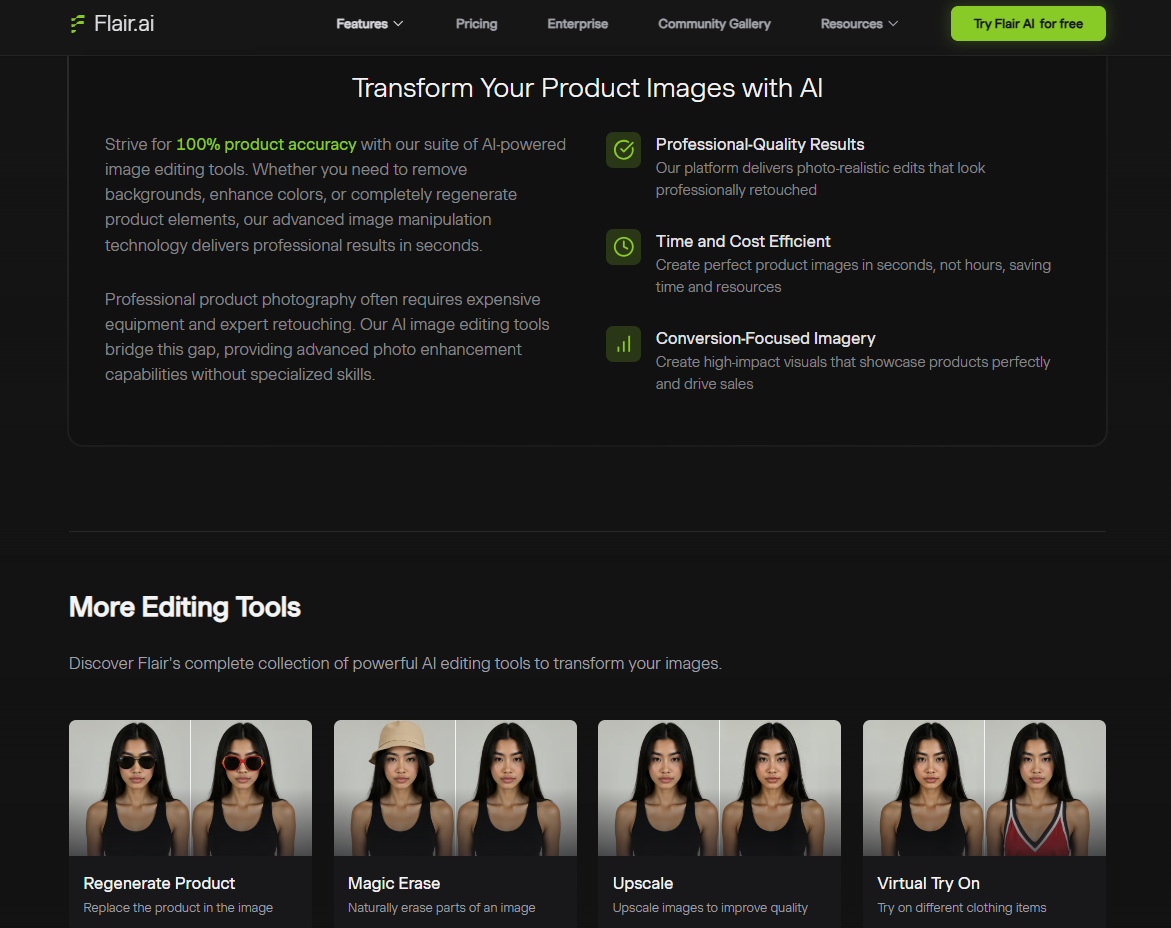Open the Virtual Try On thumbnail
This screenshot has width=1171, height=928.
pyautogui.click(x=984, y=788)
